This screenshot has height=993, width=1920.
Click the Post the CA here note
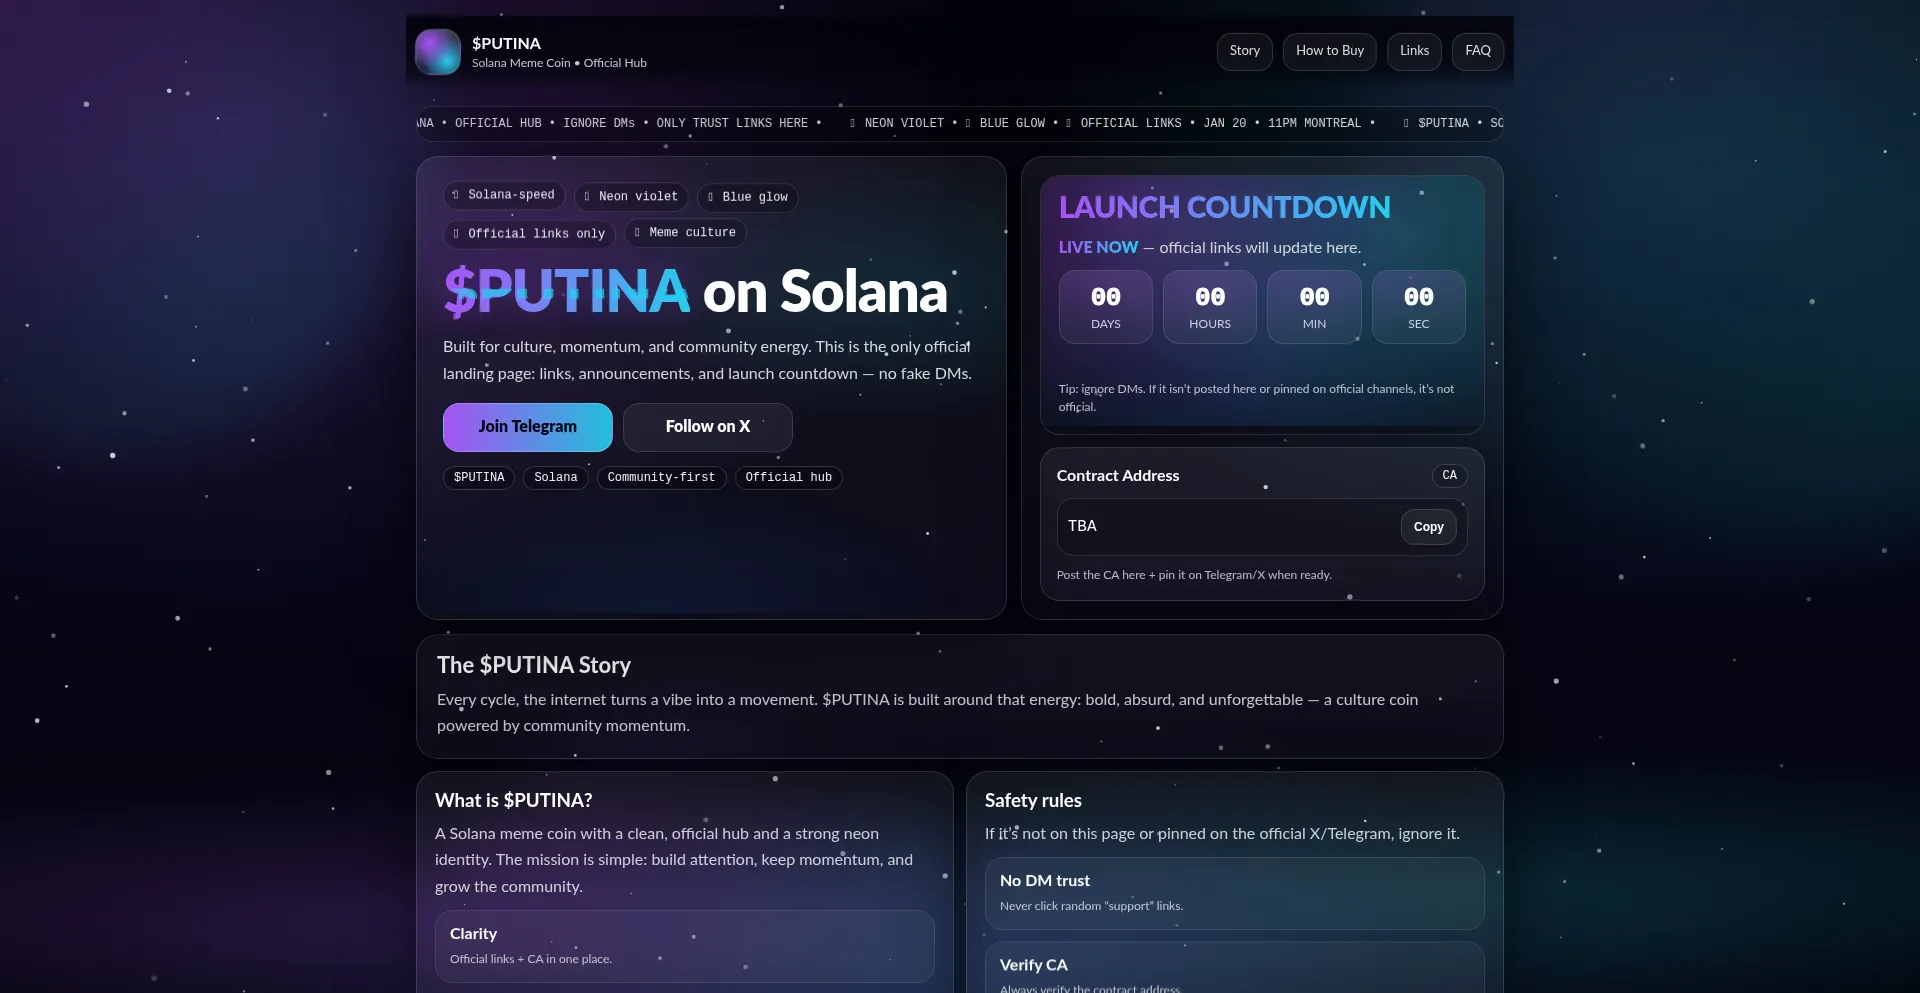pyautogui.click(x=1194, y=575)
